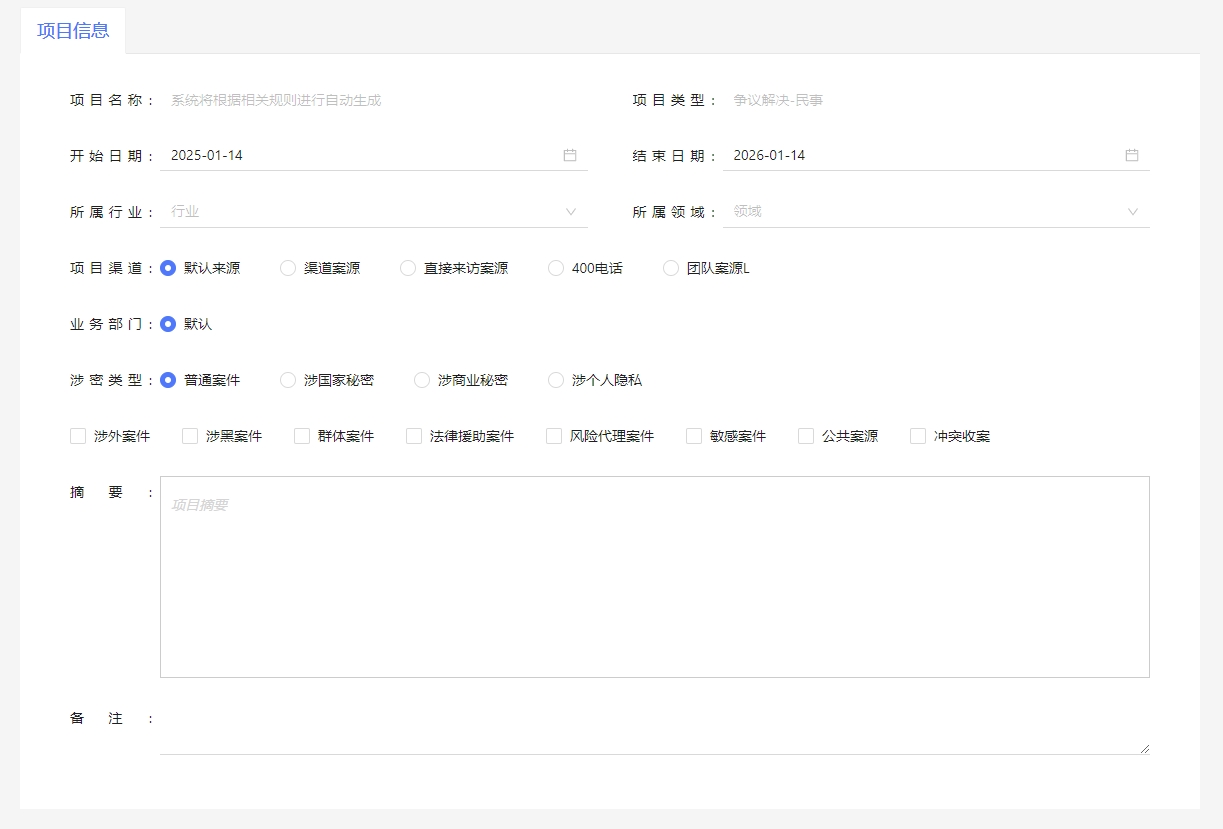The height and width of the screenshot is (829, 1223).
Task: Select the 团队案源L radio option
Action: tap(671, 268)
